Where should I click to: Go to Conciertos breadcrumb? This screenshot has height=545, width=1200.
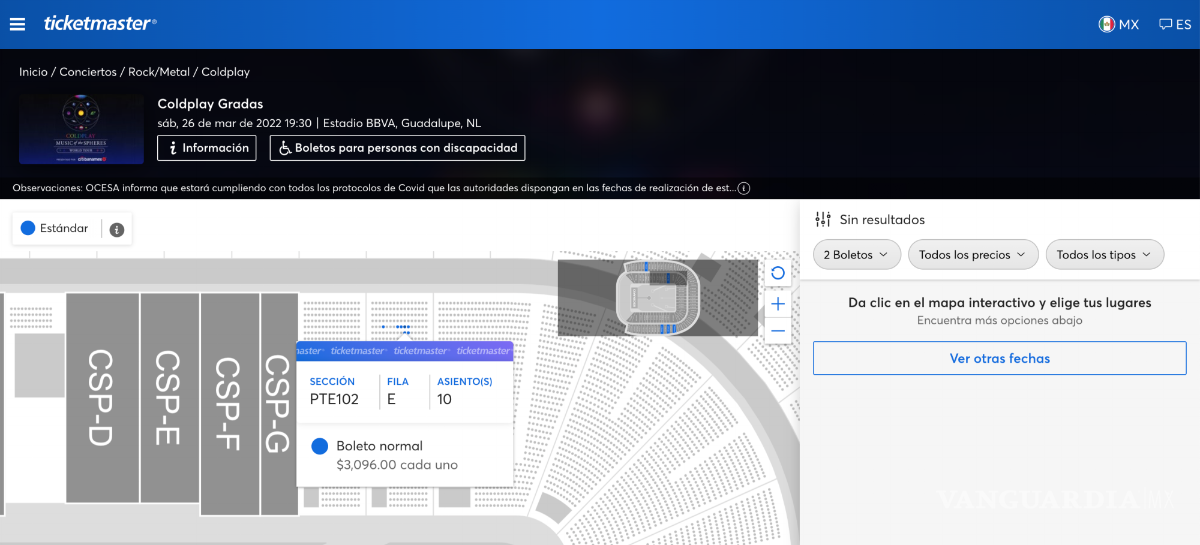[89, 72]
